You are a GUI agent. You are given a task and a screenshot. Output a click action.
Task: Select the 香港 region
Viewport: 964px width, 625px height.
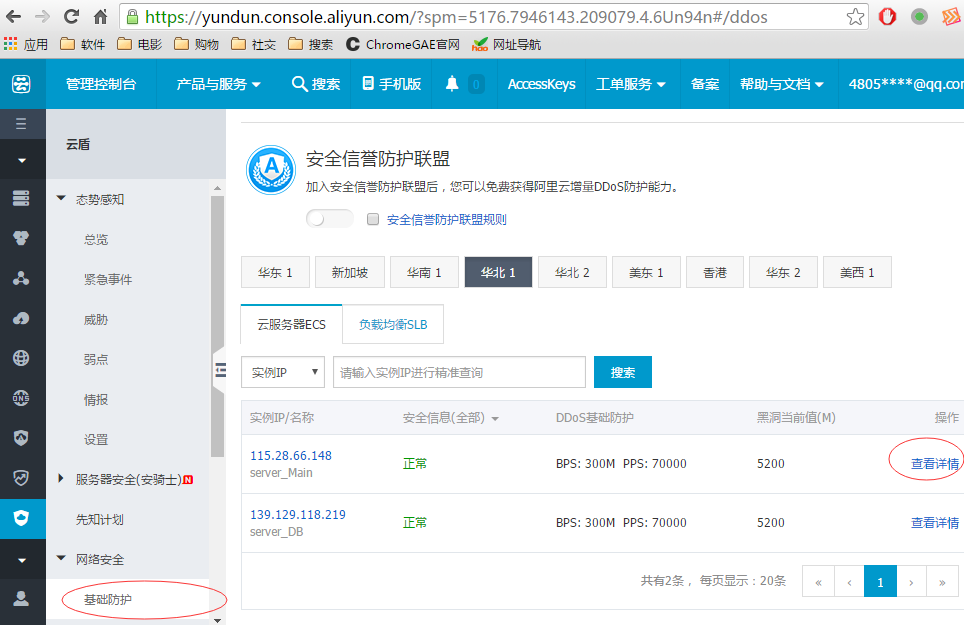(715, 272)
